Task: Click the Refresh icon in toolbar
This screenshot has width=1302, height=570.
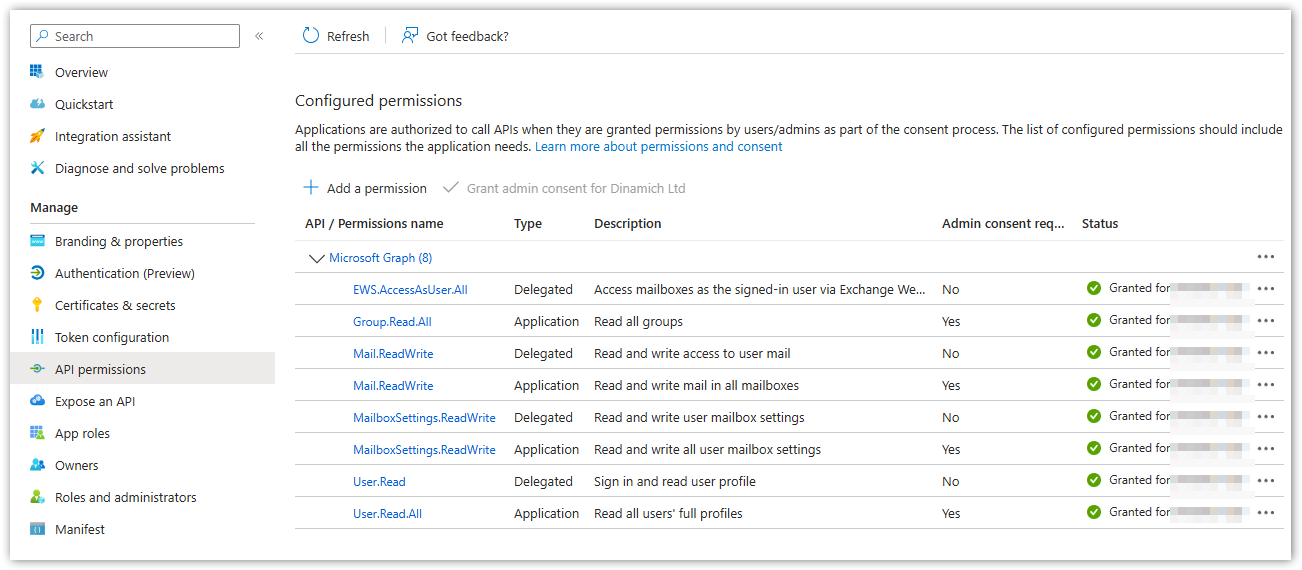Action: (311, 36)
